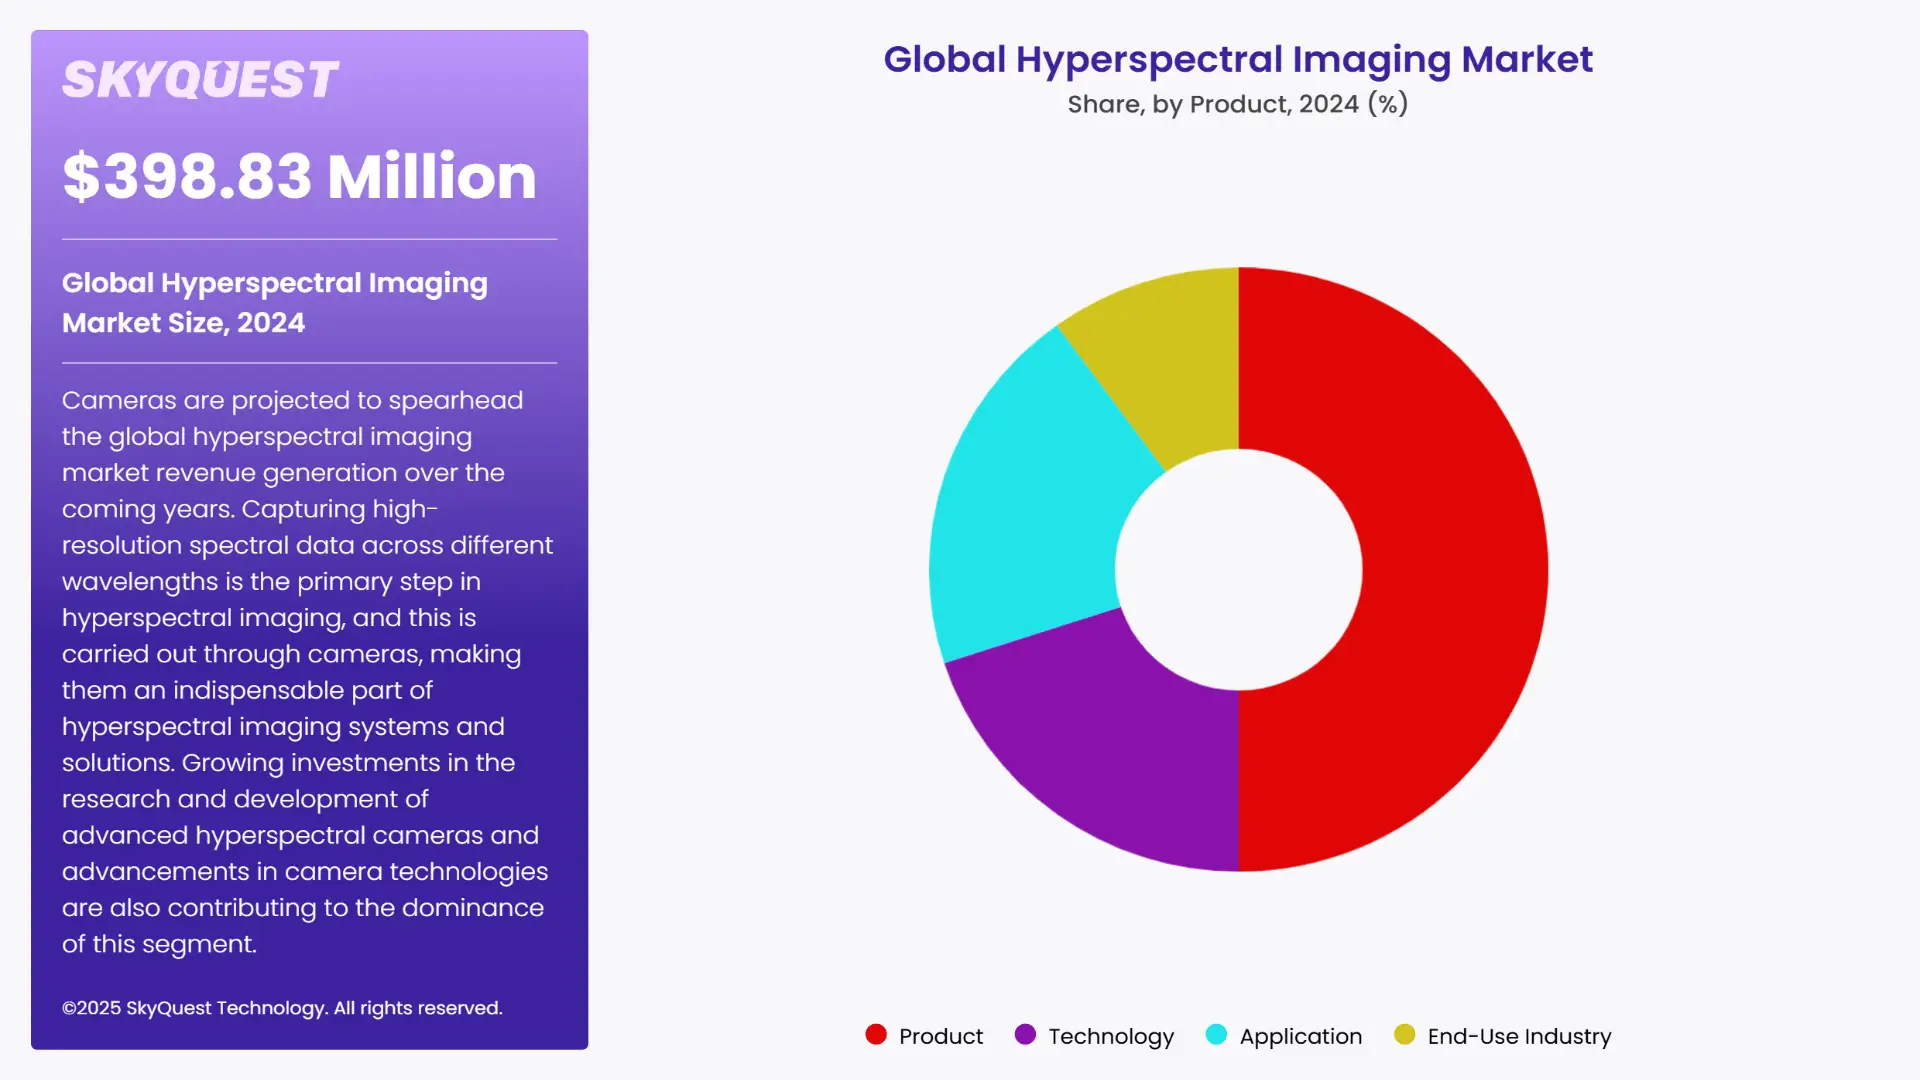Viewport: 1920px width, 1080px height.
Task: Open the SkyQuest copyright notice link
Action: point(283,1008)
